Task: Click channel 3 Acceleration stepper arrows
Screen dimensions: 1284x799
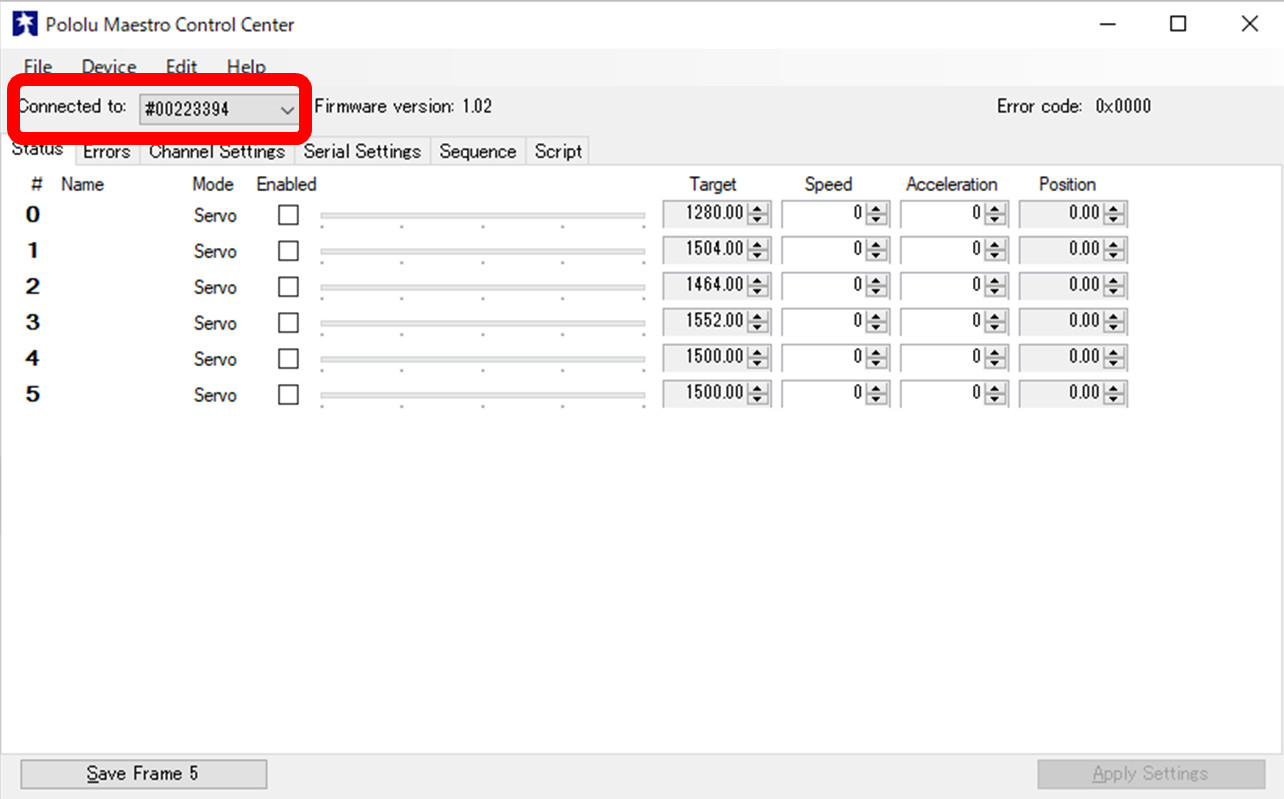Action: pos(995,321)
